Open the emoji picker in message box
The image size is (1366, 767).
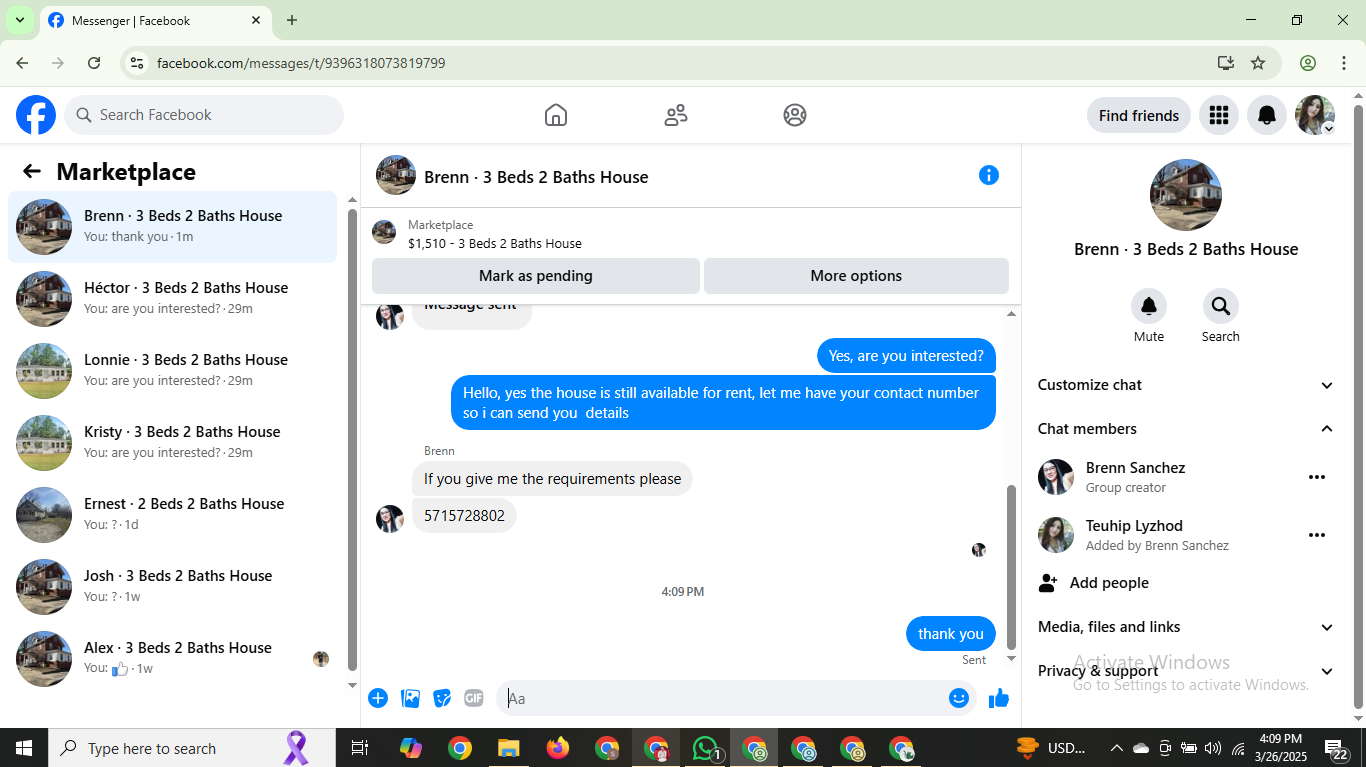(x=959, y=698)
